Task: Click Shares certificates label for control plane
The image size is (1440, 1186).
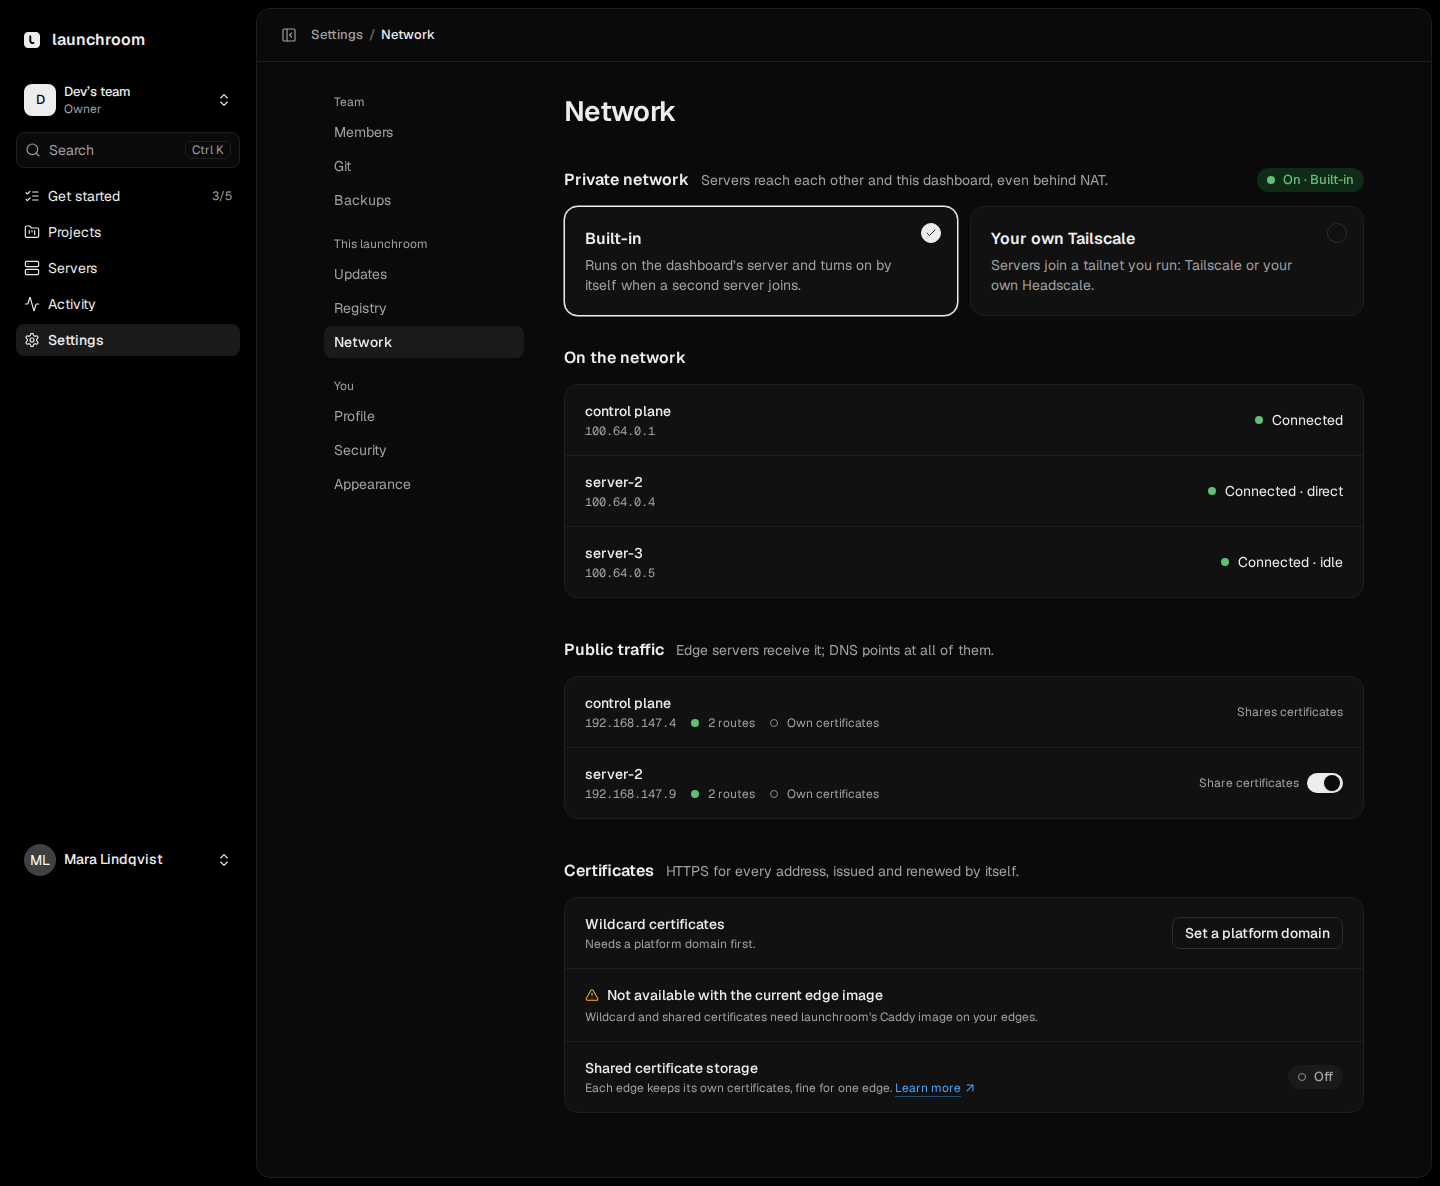Action: click(x=1290, y=712)
